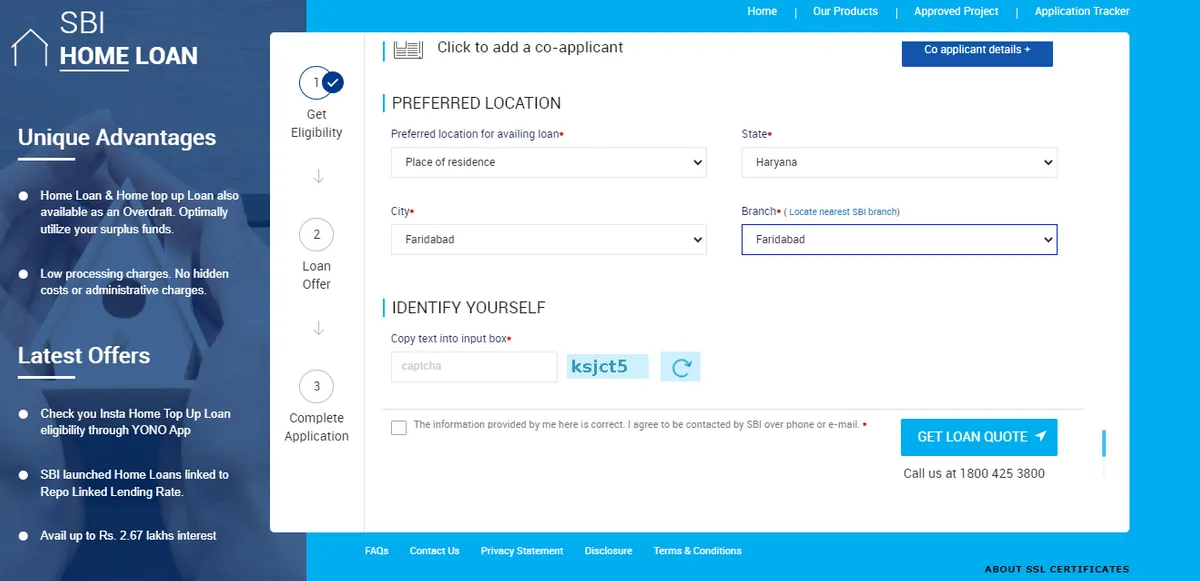Tick the agreement checkbox before submitting

click(x=398, y=427)
